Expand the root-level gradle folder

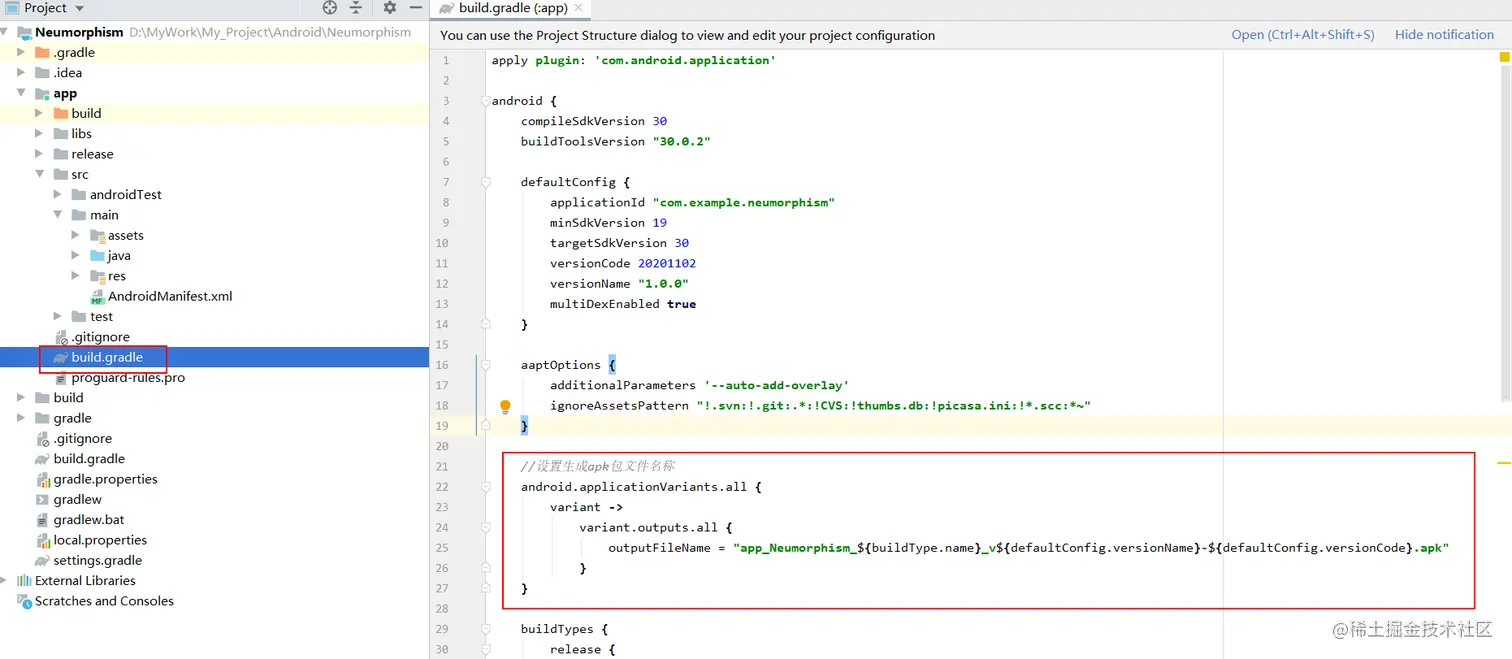coord(22,418)
